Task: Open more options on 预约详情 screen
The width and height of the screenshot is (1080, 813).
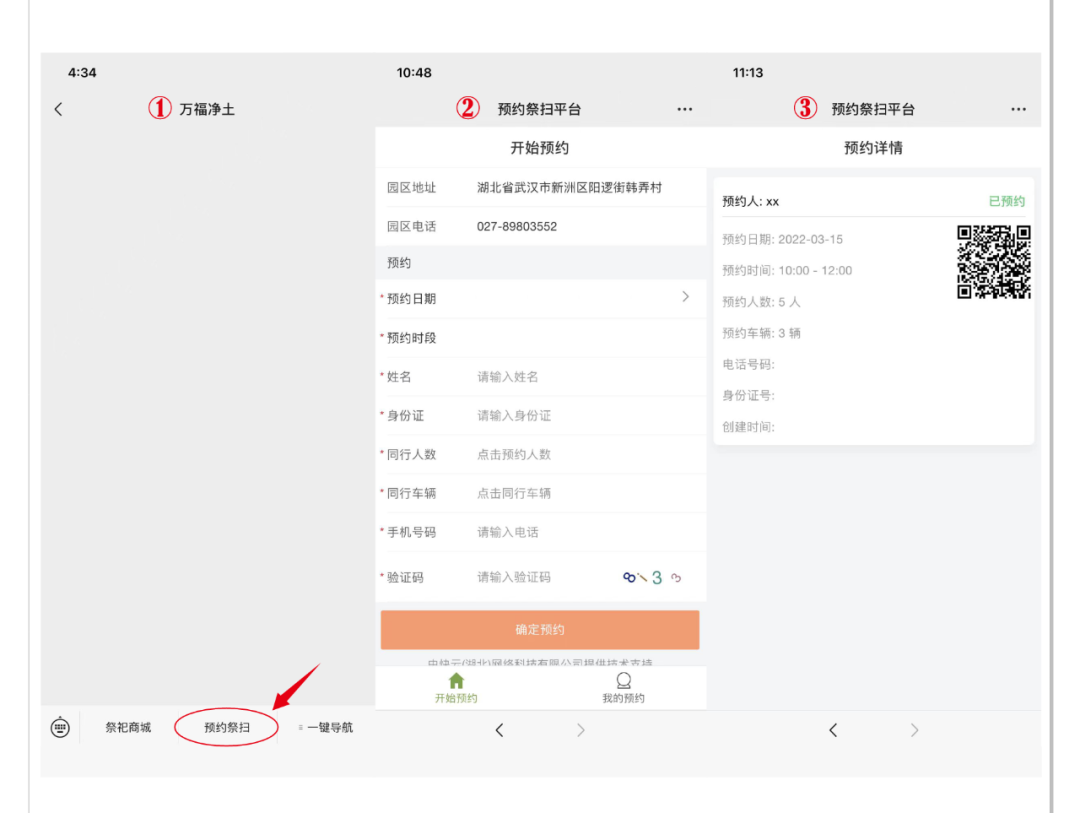Action: 1018,109
